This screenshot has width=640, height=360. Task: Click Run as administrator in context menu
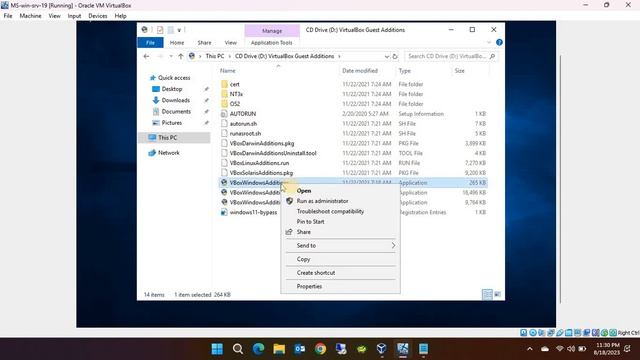tap(322, 201)
